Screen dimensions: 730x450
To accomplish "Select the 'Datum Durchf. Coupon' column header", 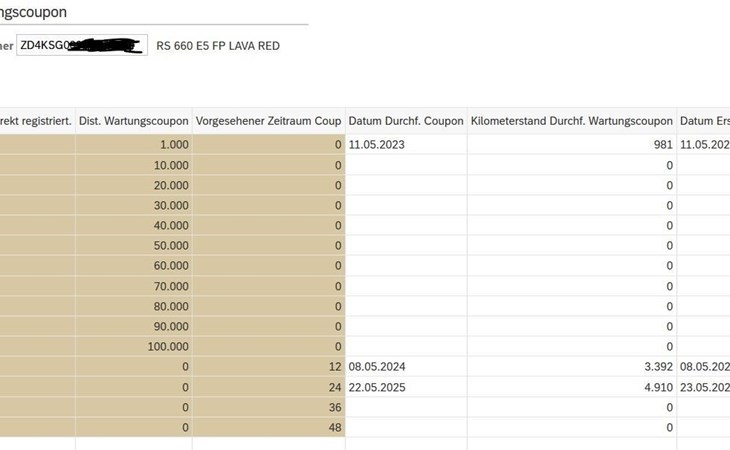I will click(406, 121).
